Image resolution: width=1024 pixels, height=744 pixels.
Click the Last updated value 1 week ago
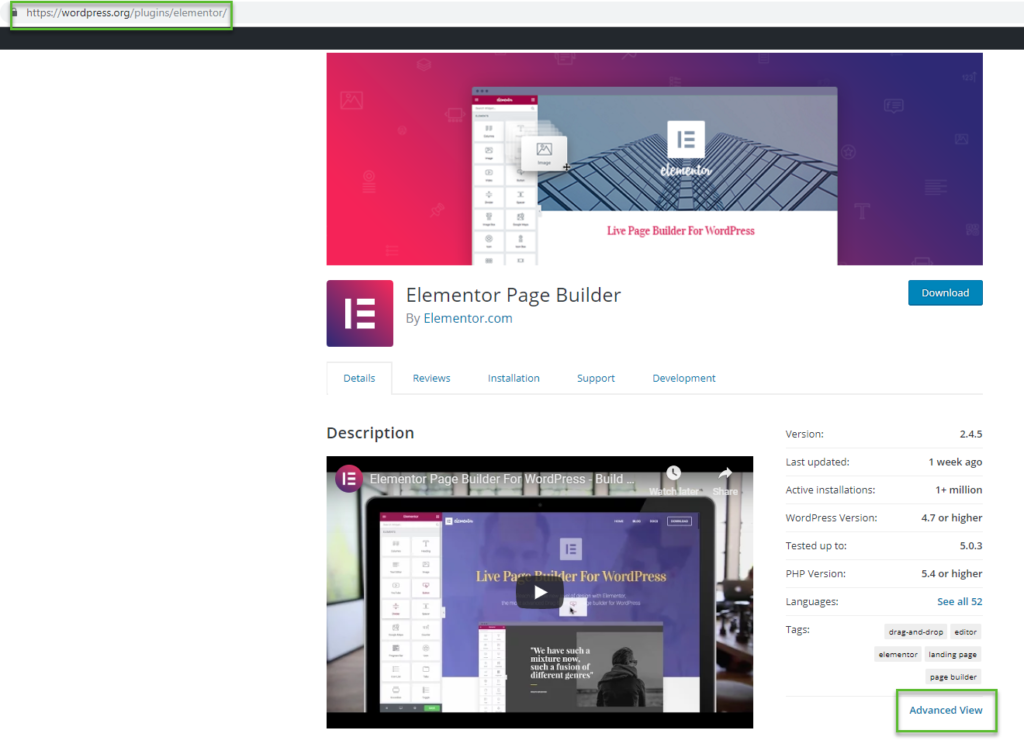[x=955, y=462]
